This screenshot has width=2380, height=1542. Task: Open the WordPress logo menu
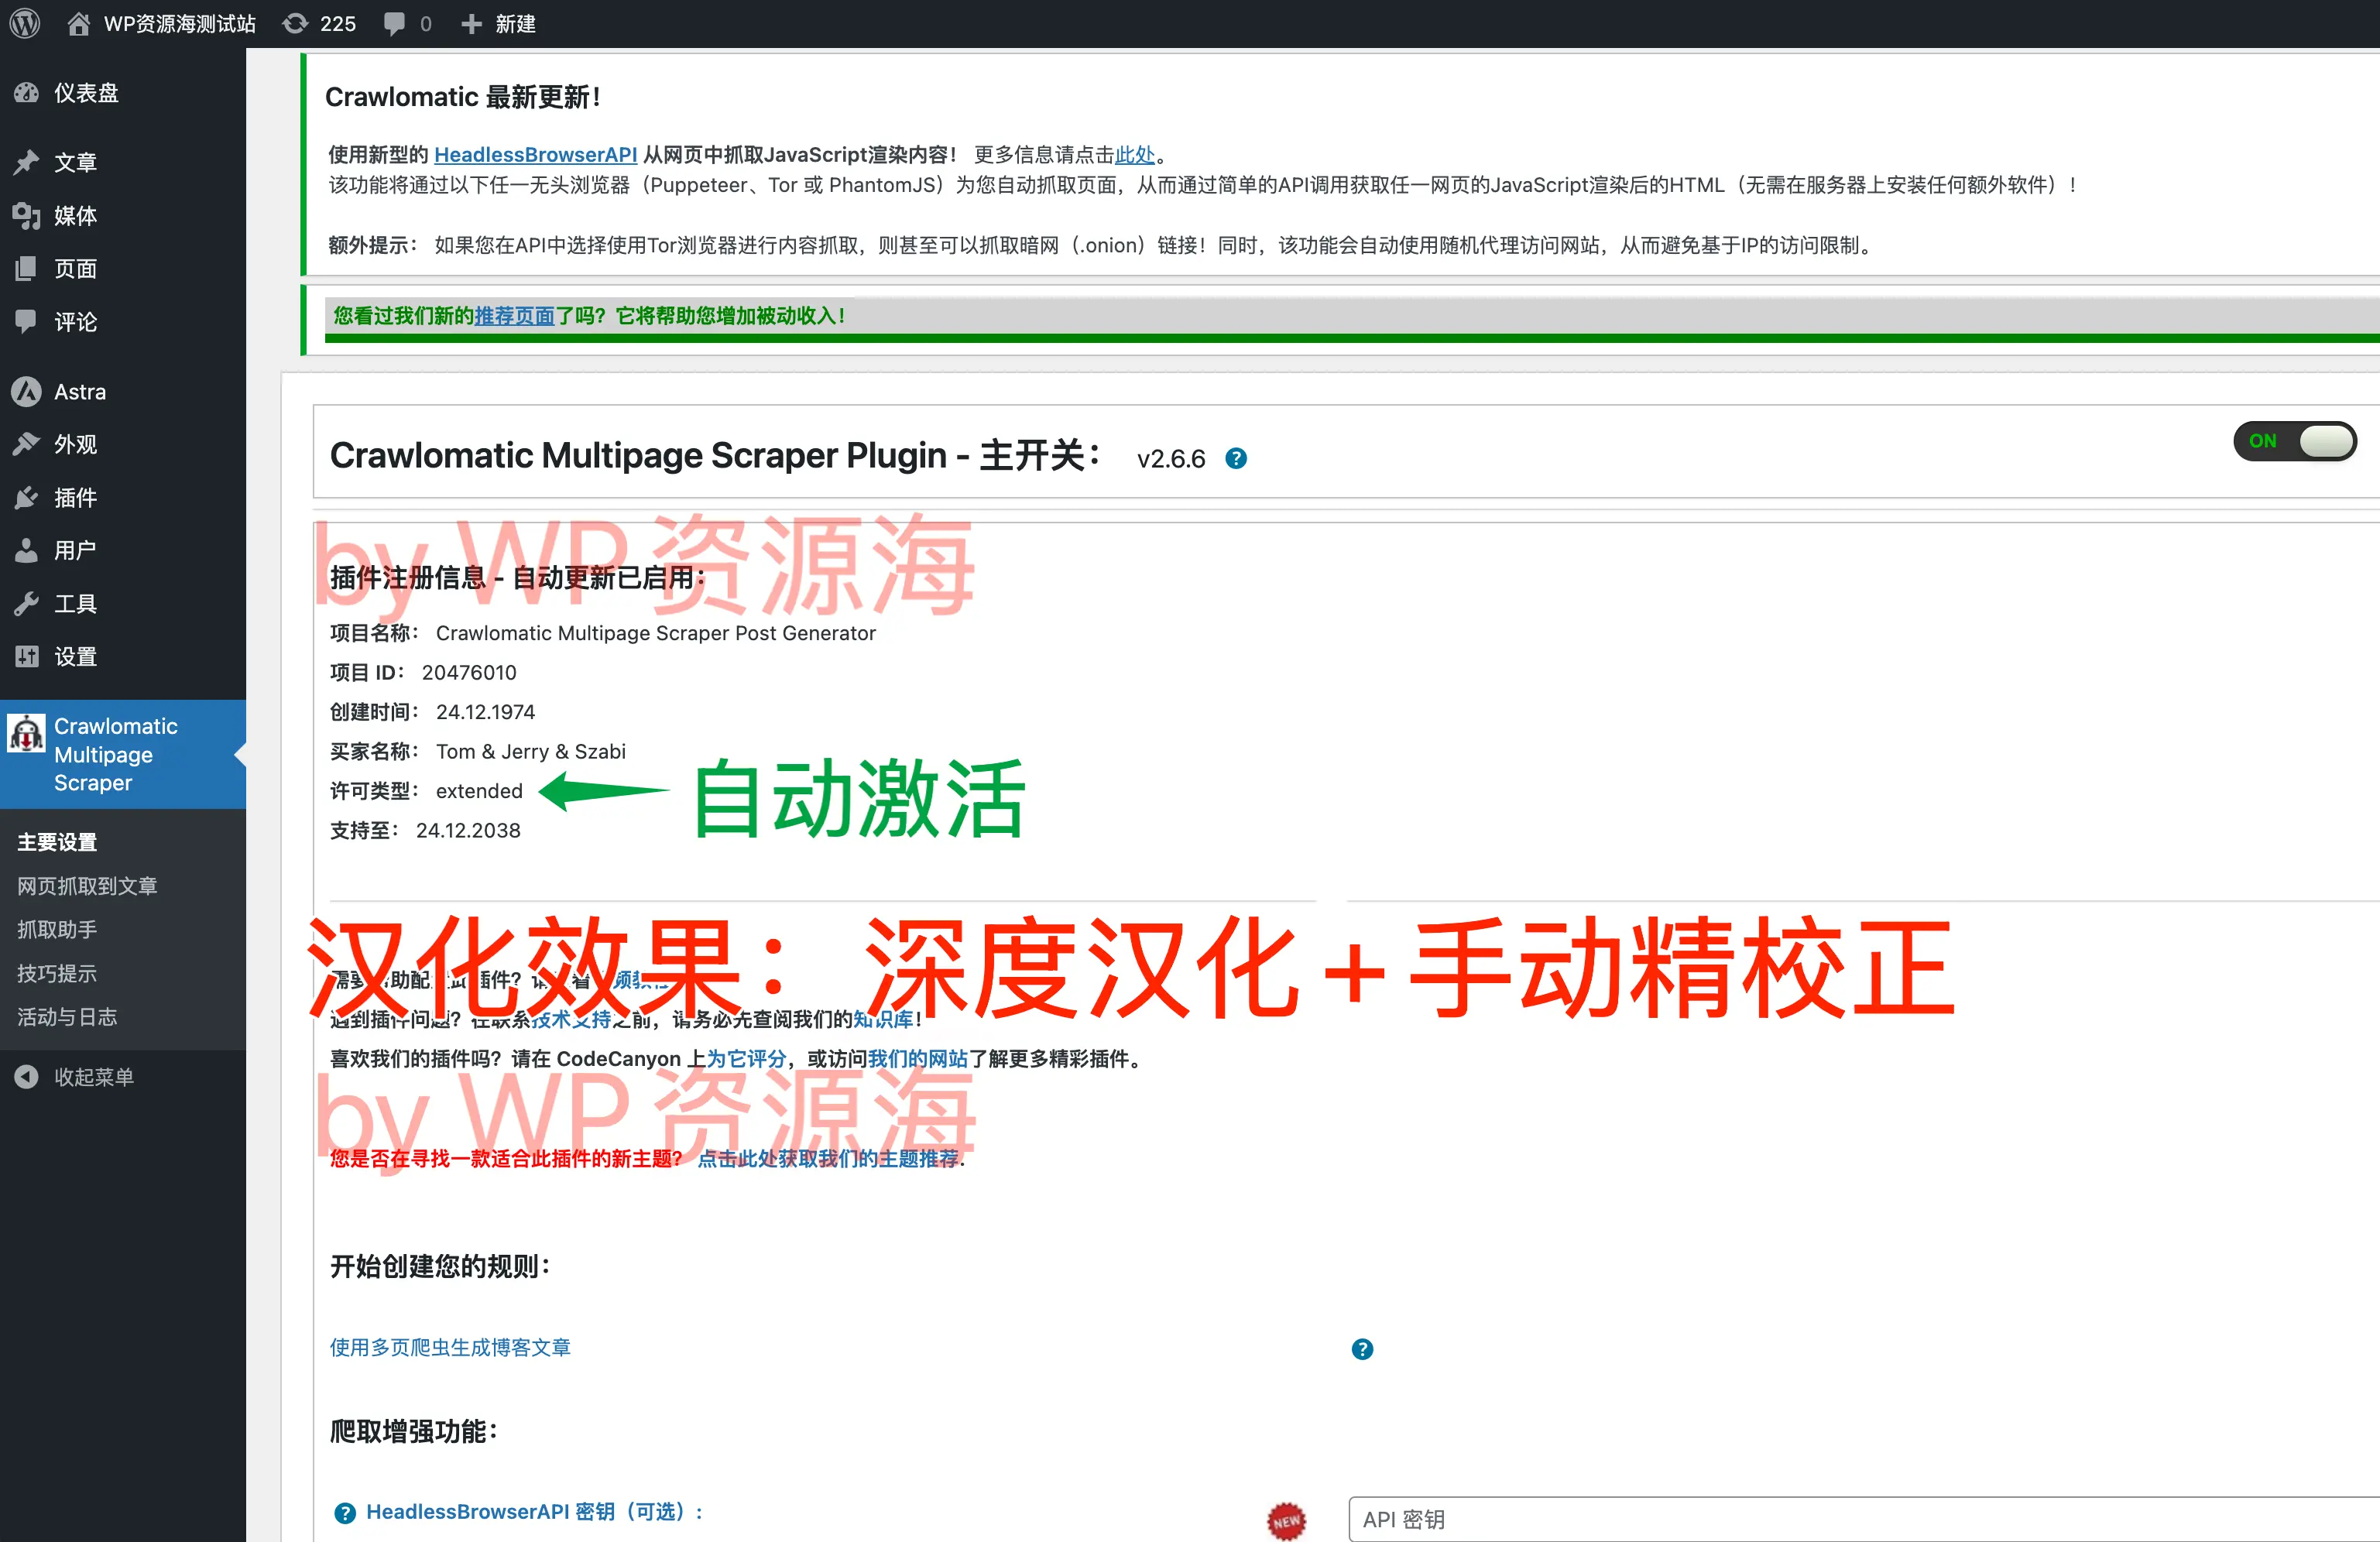tap(25, 23)
